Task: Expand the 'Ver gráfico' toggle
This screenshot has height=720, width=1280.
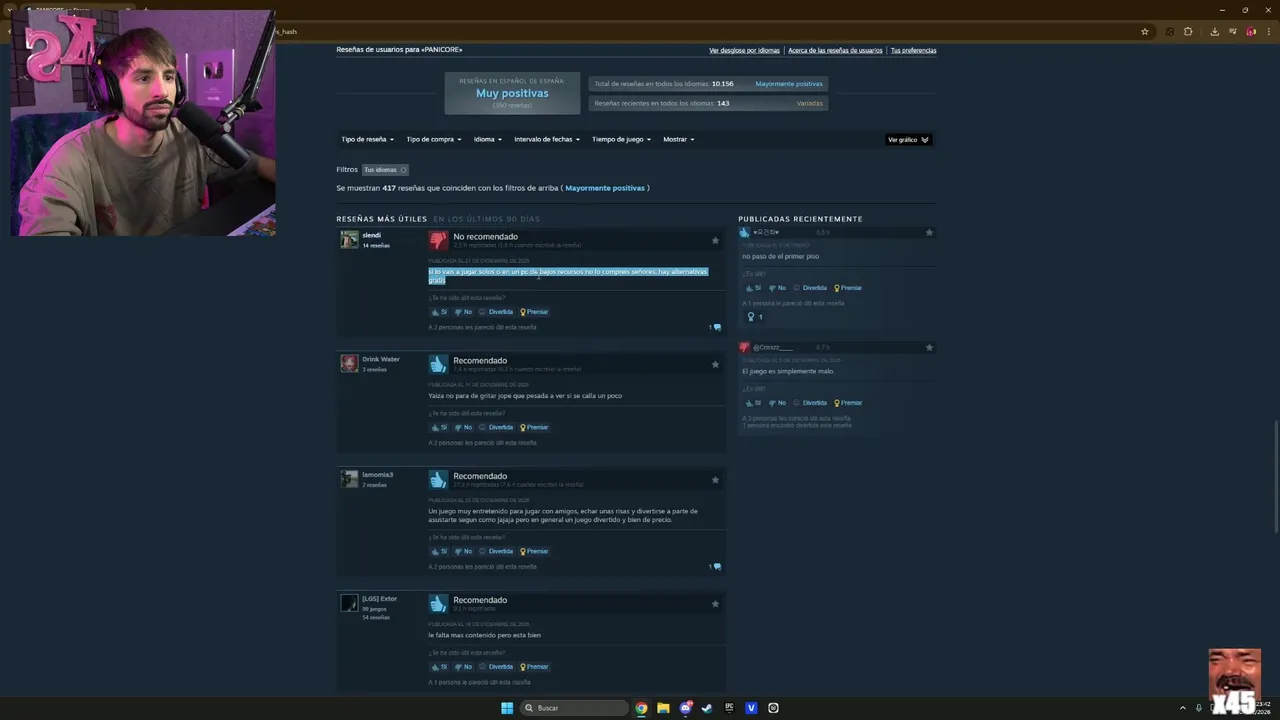Action: 909,140
